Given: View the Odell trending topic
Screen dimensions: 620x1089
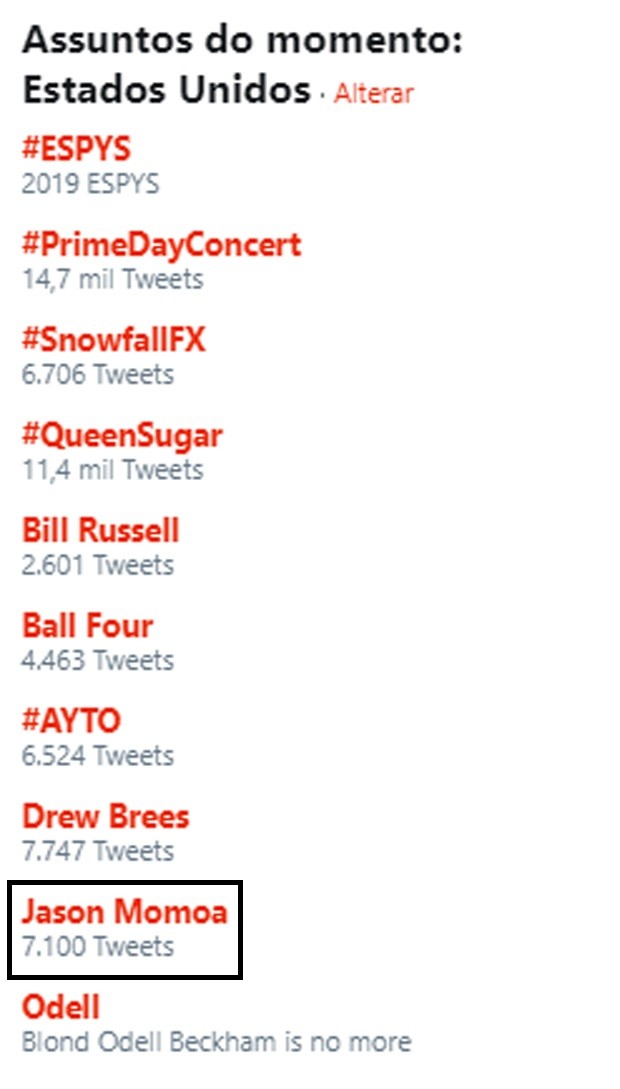Looking at the screenshot, I should [61, 1007].
